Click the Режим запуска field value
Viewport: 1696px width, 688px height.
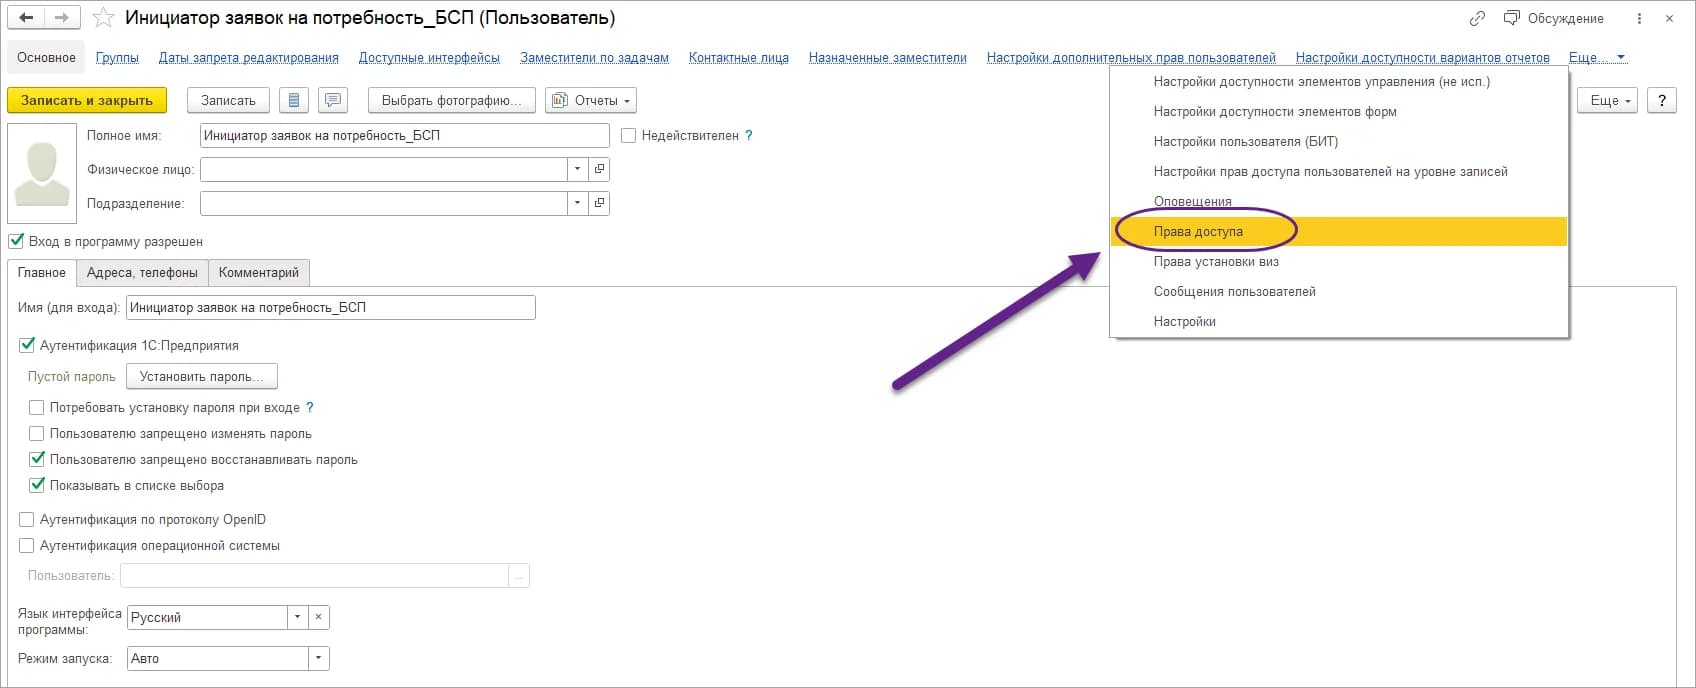coord(218,658)
